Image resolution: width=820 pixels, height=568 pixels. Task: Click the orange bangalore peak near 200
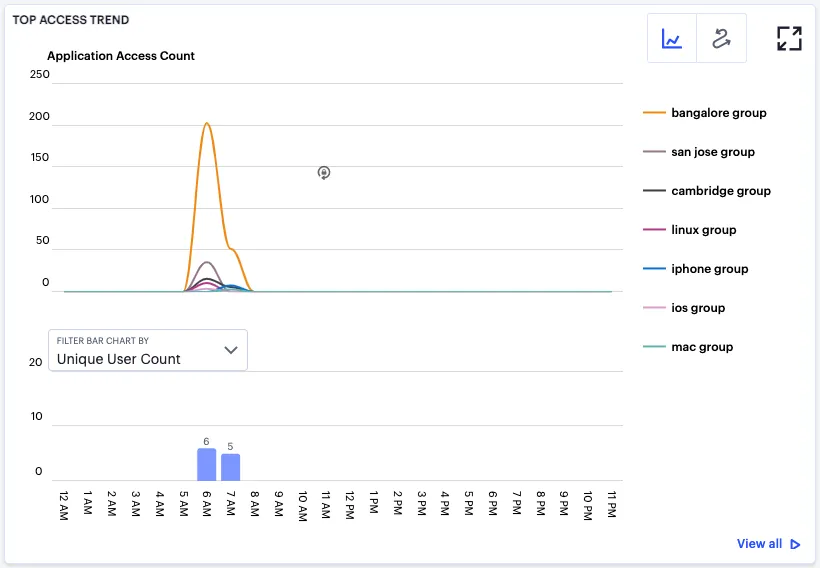click(x=207, y=123)
